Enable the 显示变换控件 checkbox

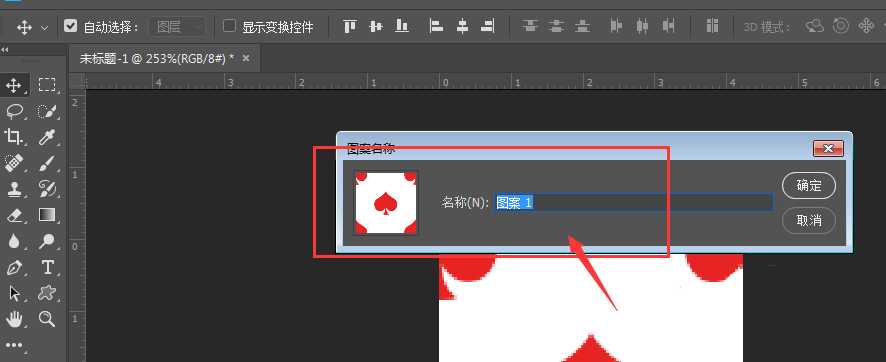pos(229,26)
